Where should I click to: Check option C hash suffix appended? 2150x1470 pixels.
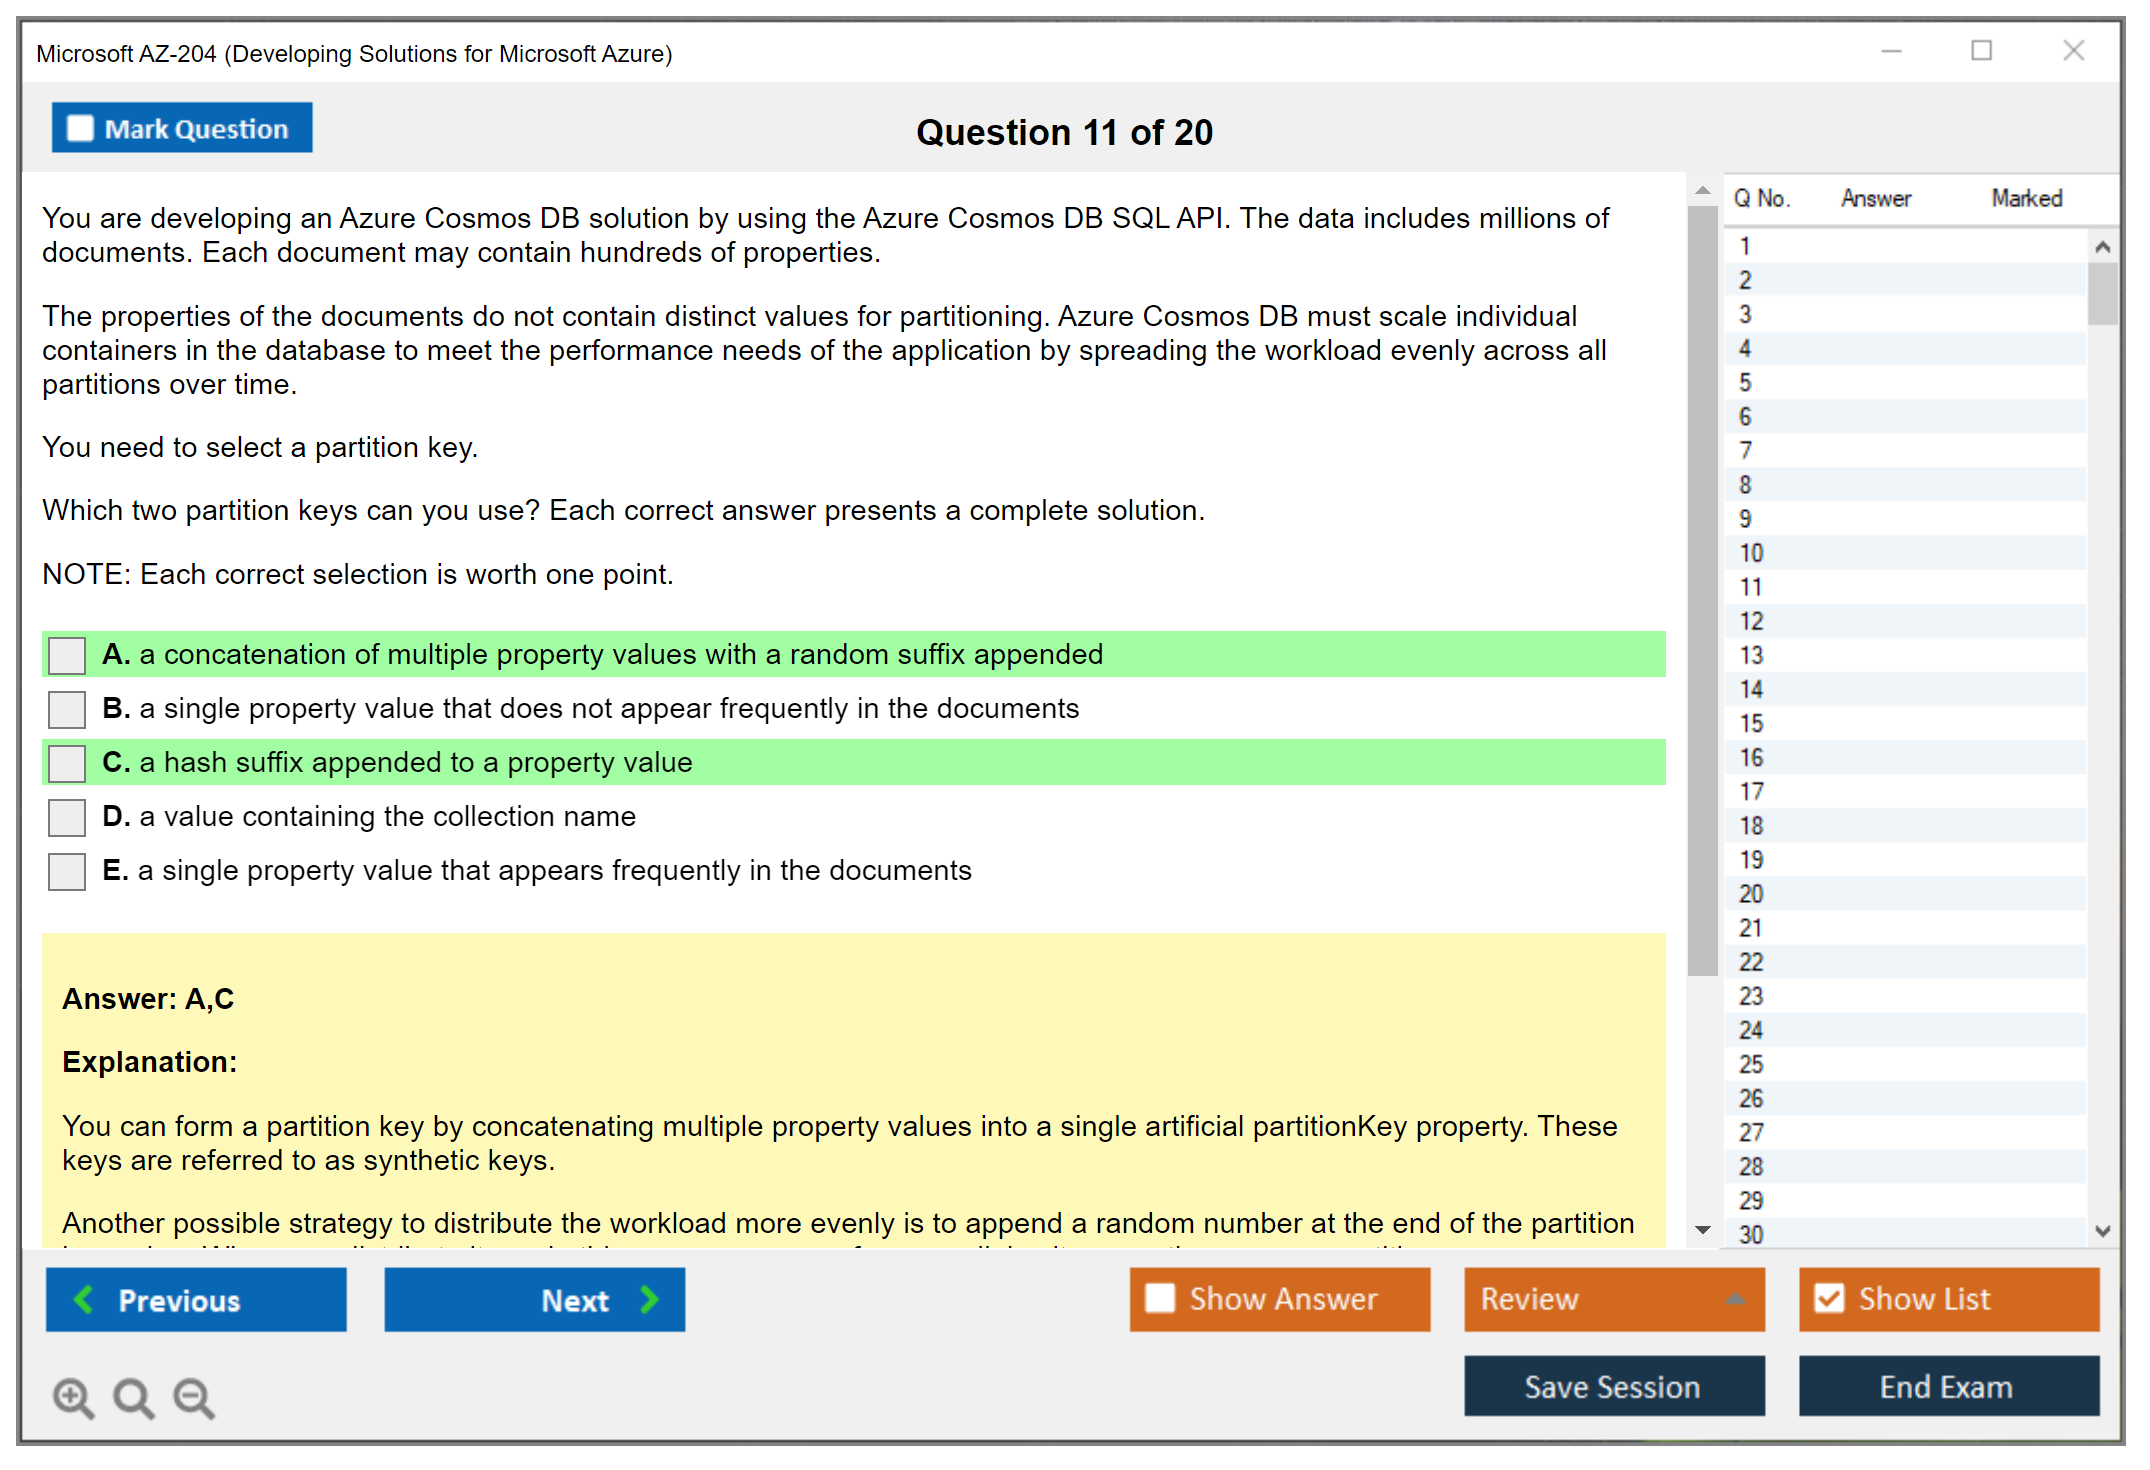tap(67, 764)
